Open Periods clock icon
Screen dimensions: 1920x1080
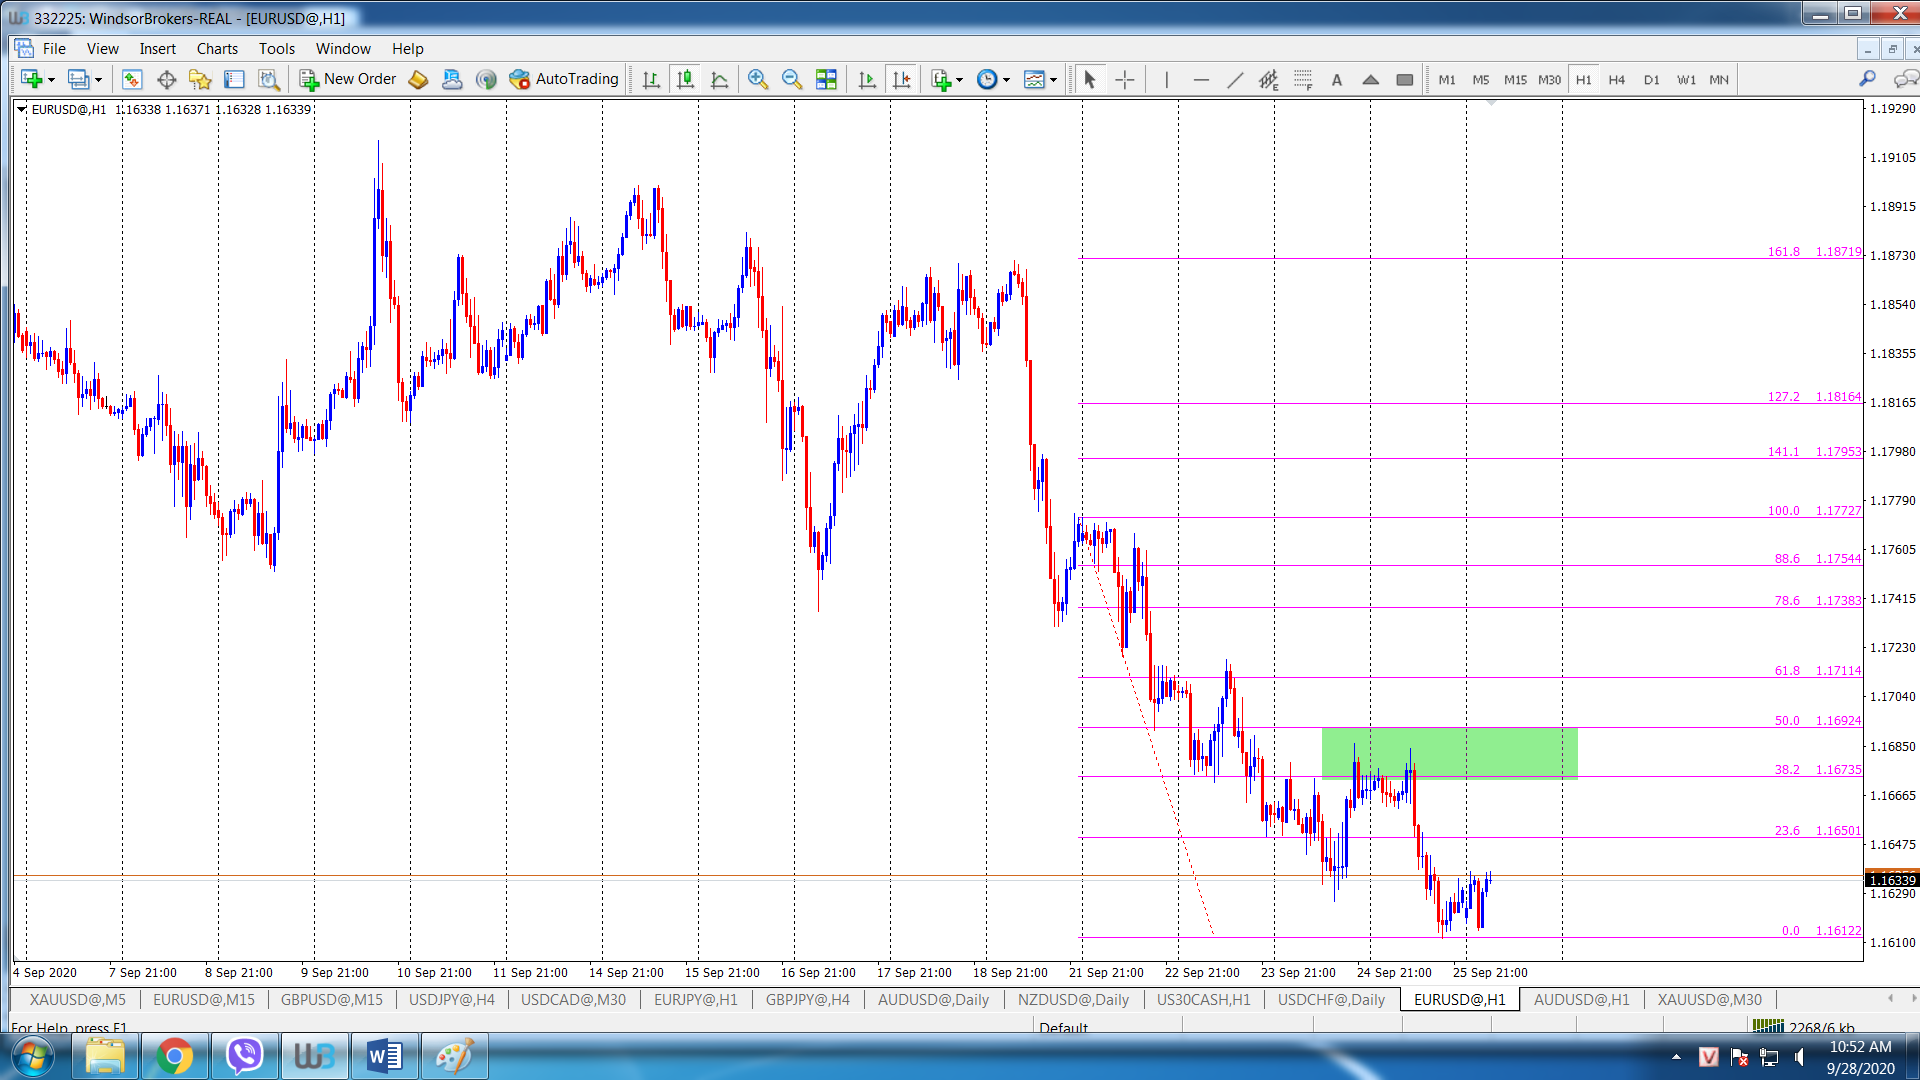987,79
